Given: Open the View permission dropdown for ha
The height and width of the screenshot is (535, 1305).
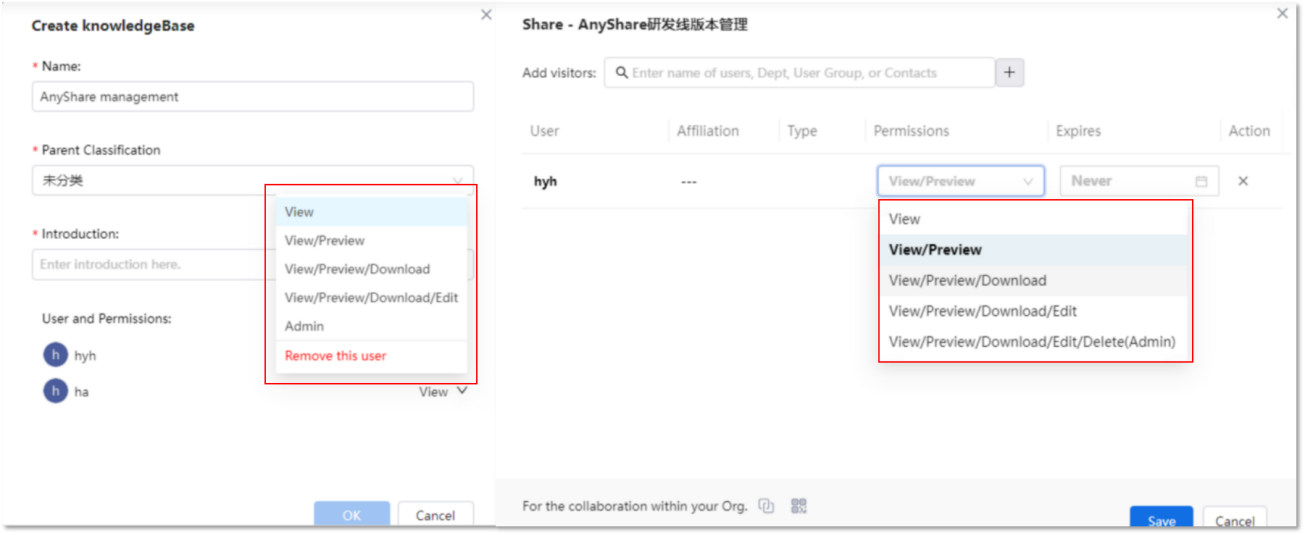Looking at the screenshot, I should pyautogui.click(x=443, y=392).
